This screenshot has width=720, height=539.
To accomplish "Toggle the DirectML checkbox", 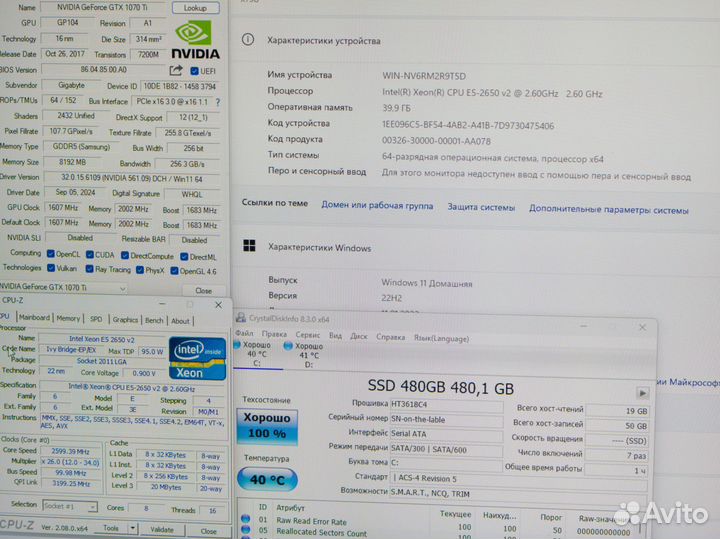I will [184, 257].
